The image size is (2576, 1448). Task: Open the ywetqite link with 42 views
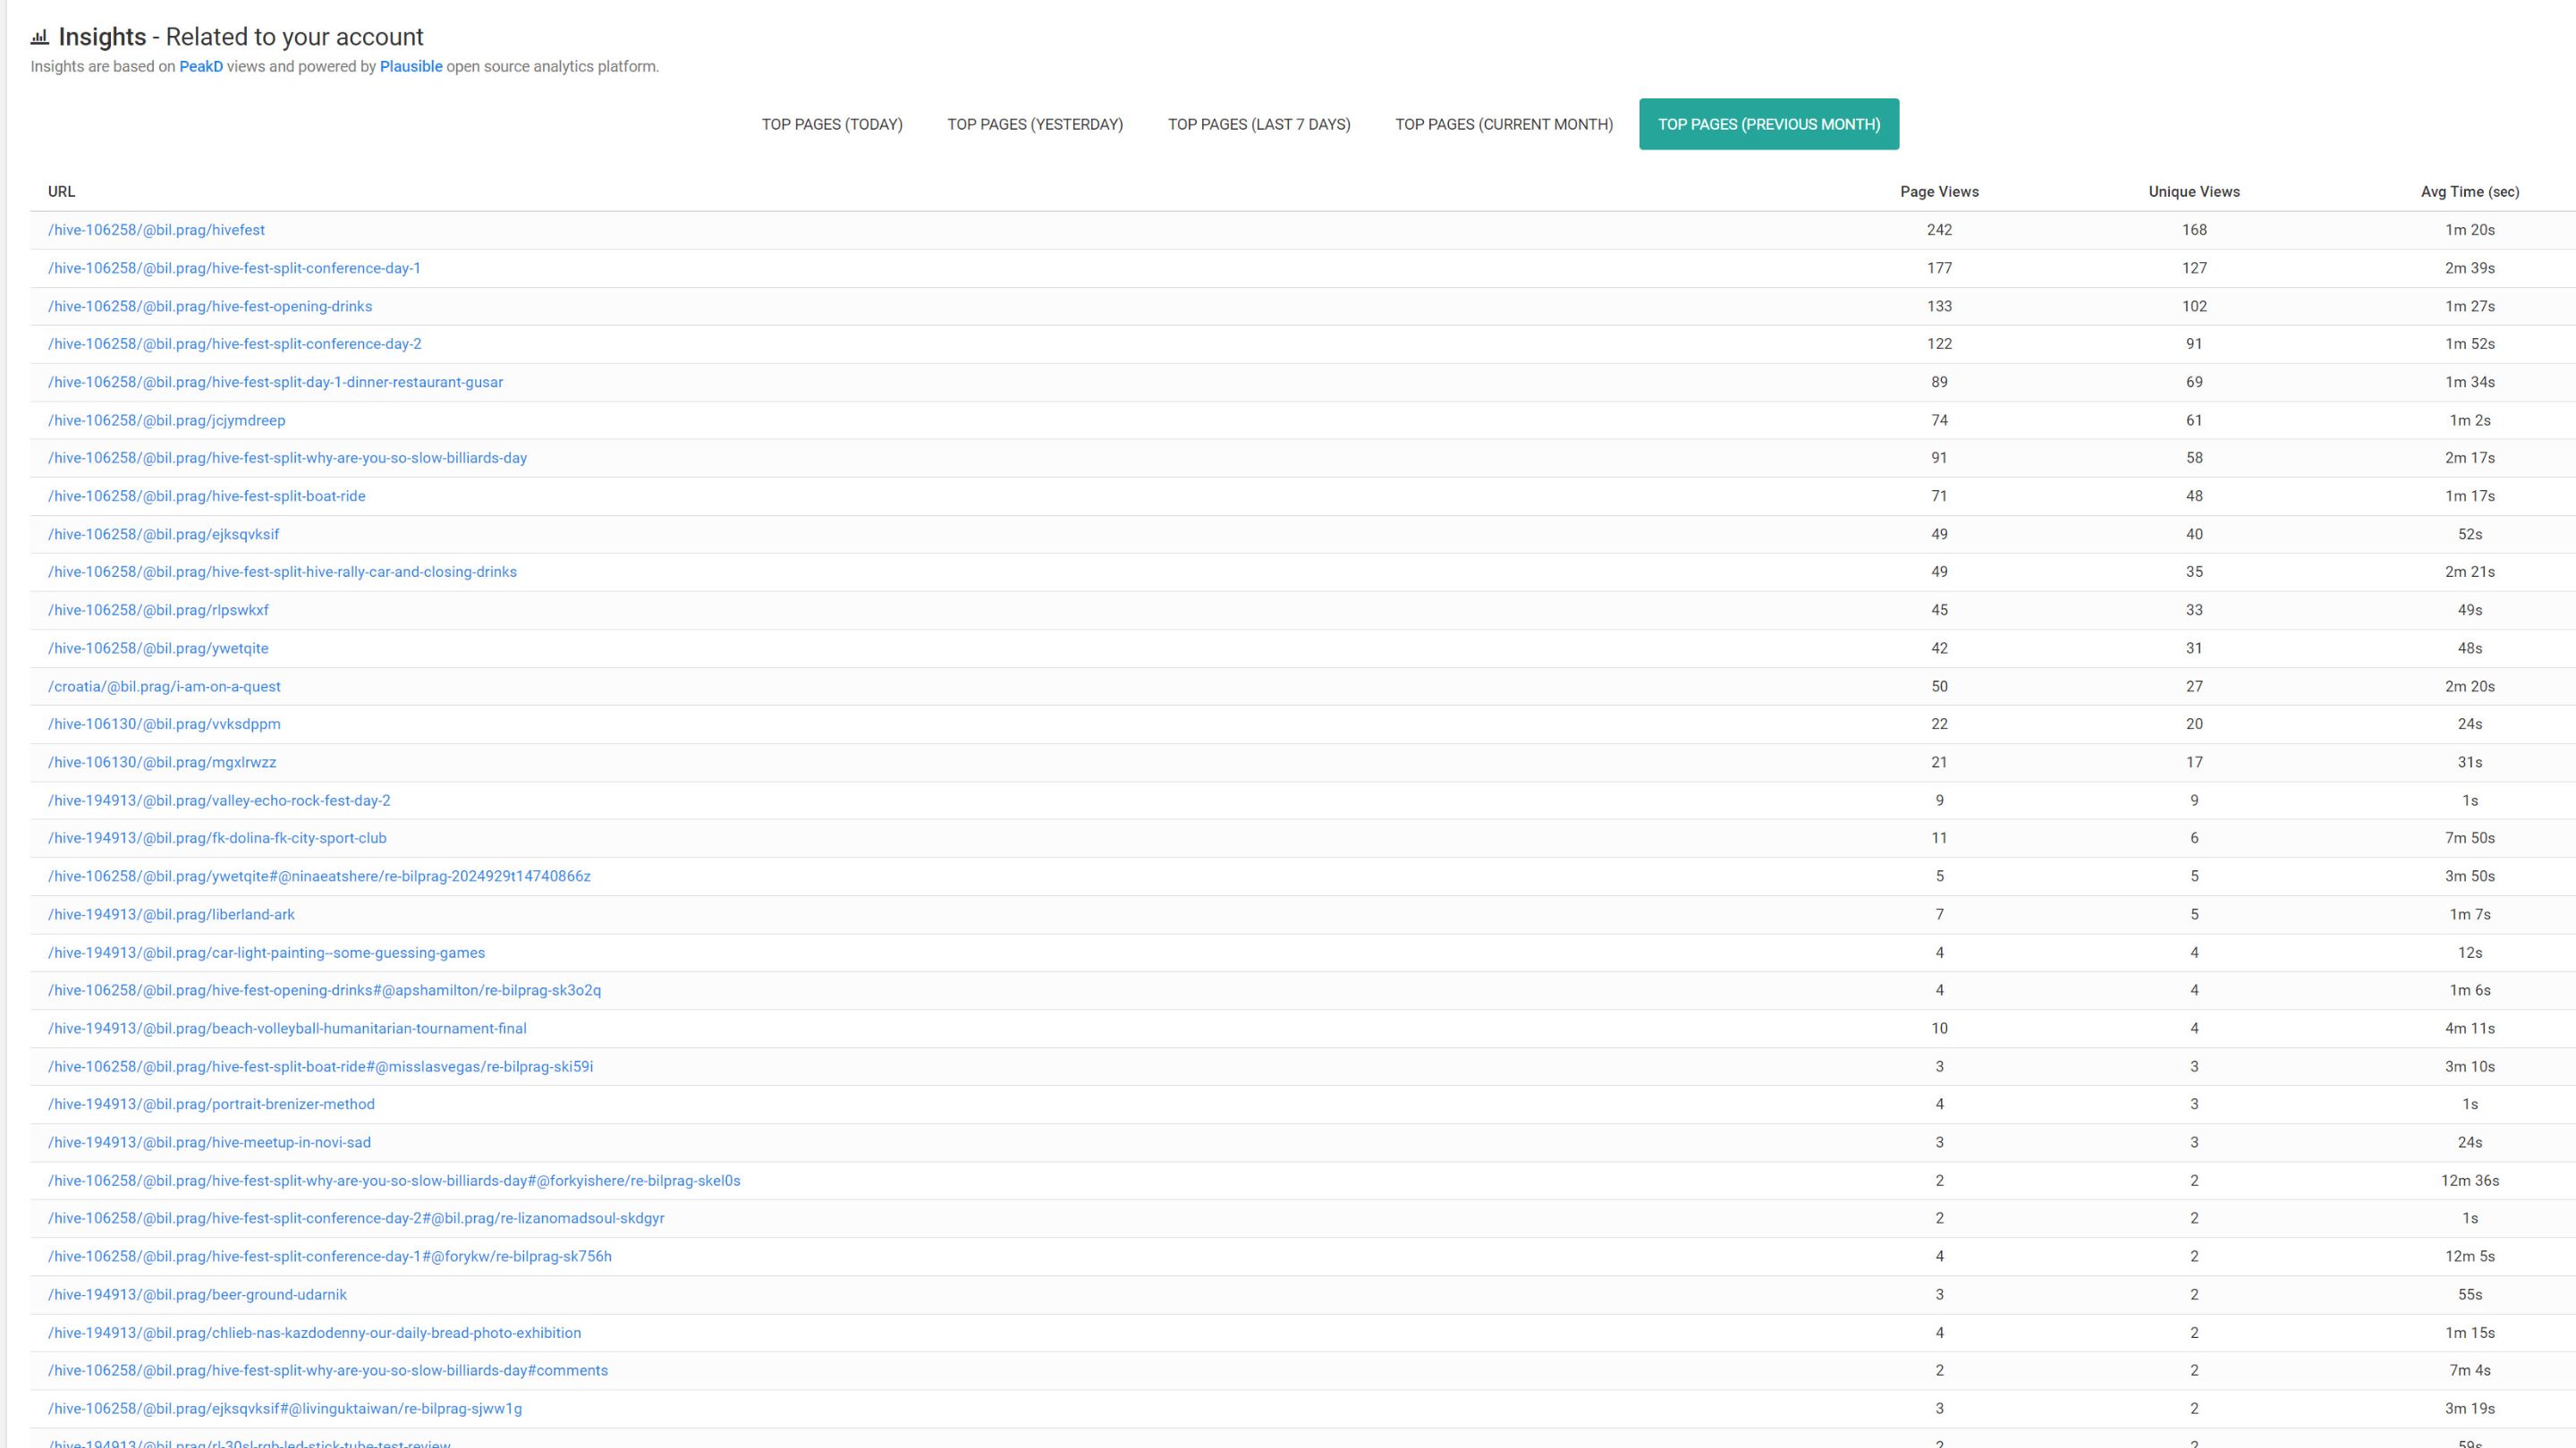click(158, 648)
